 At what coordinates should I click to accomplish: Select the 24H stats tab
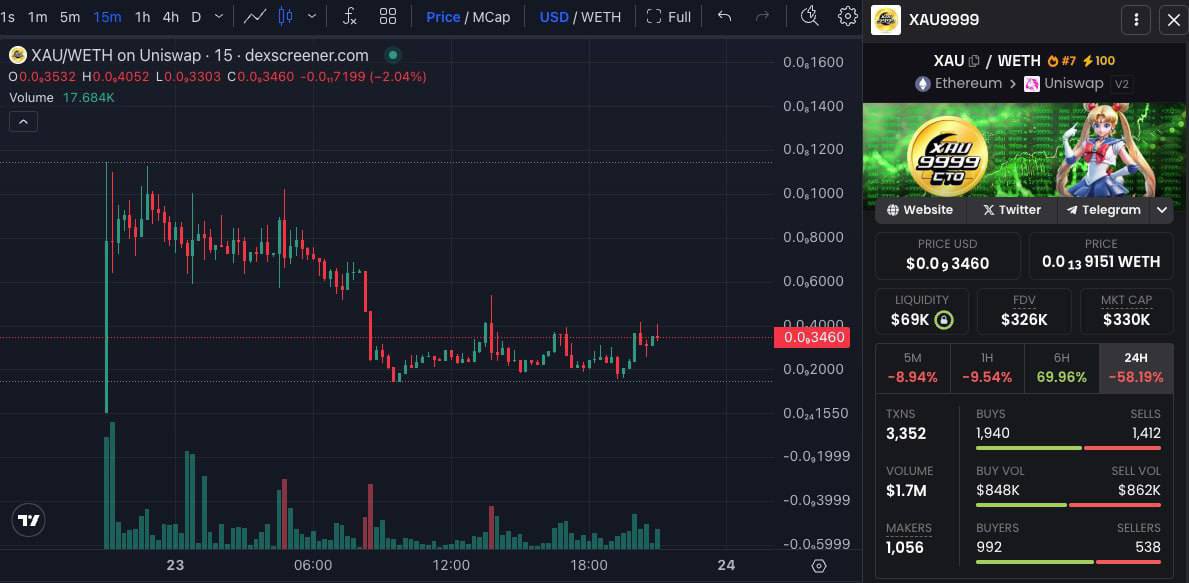click(1136, 368)
